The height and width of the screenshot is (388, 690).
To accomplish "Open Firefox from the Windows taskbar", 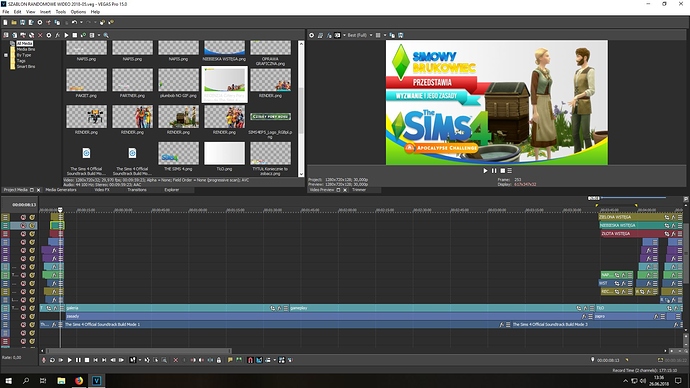I will pos(79,381).
